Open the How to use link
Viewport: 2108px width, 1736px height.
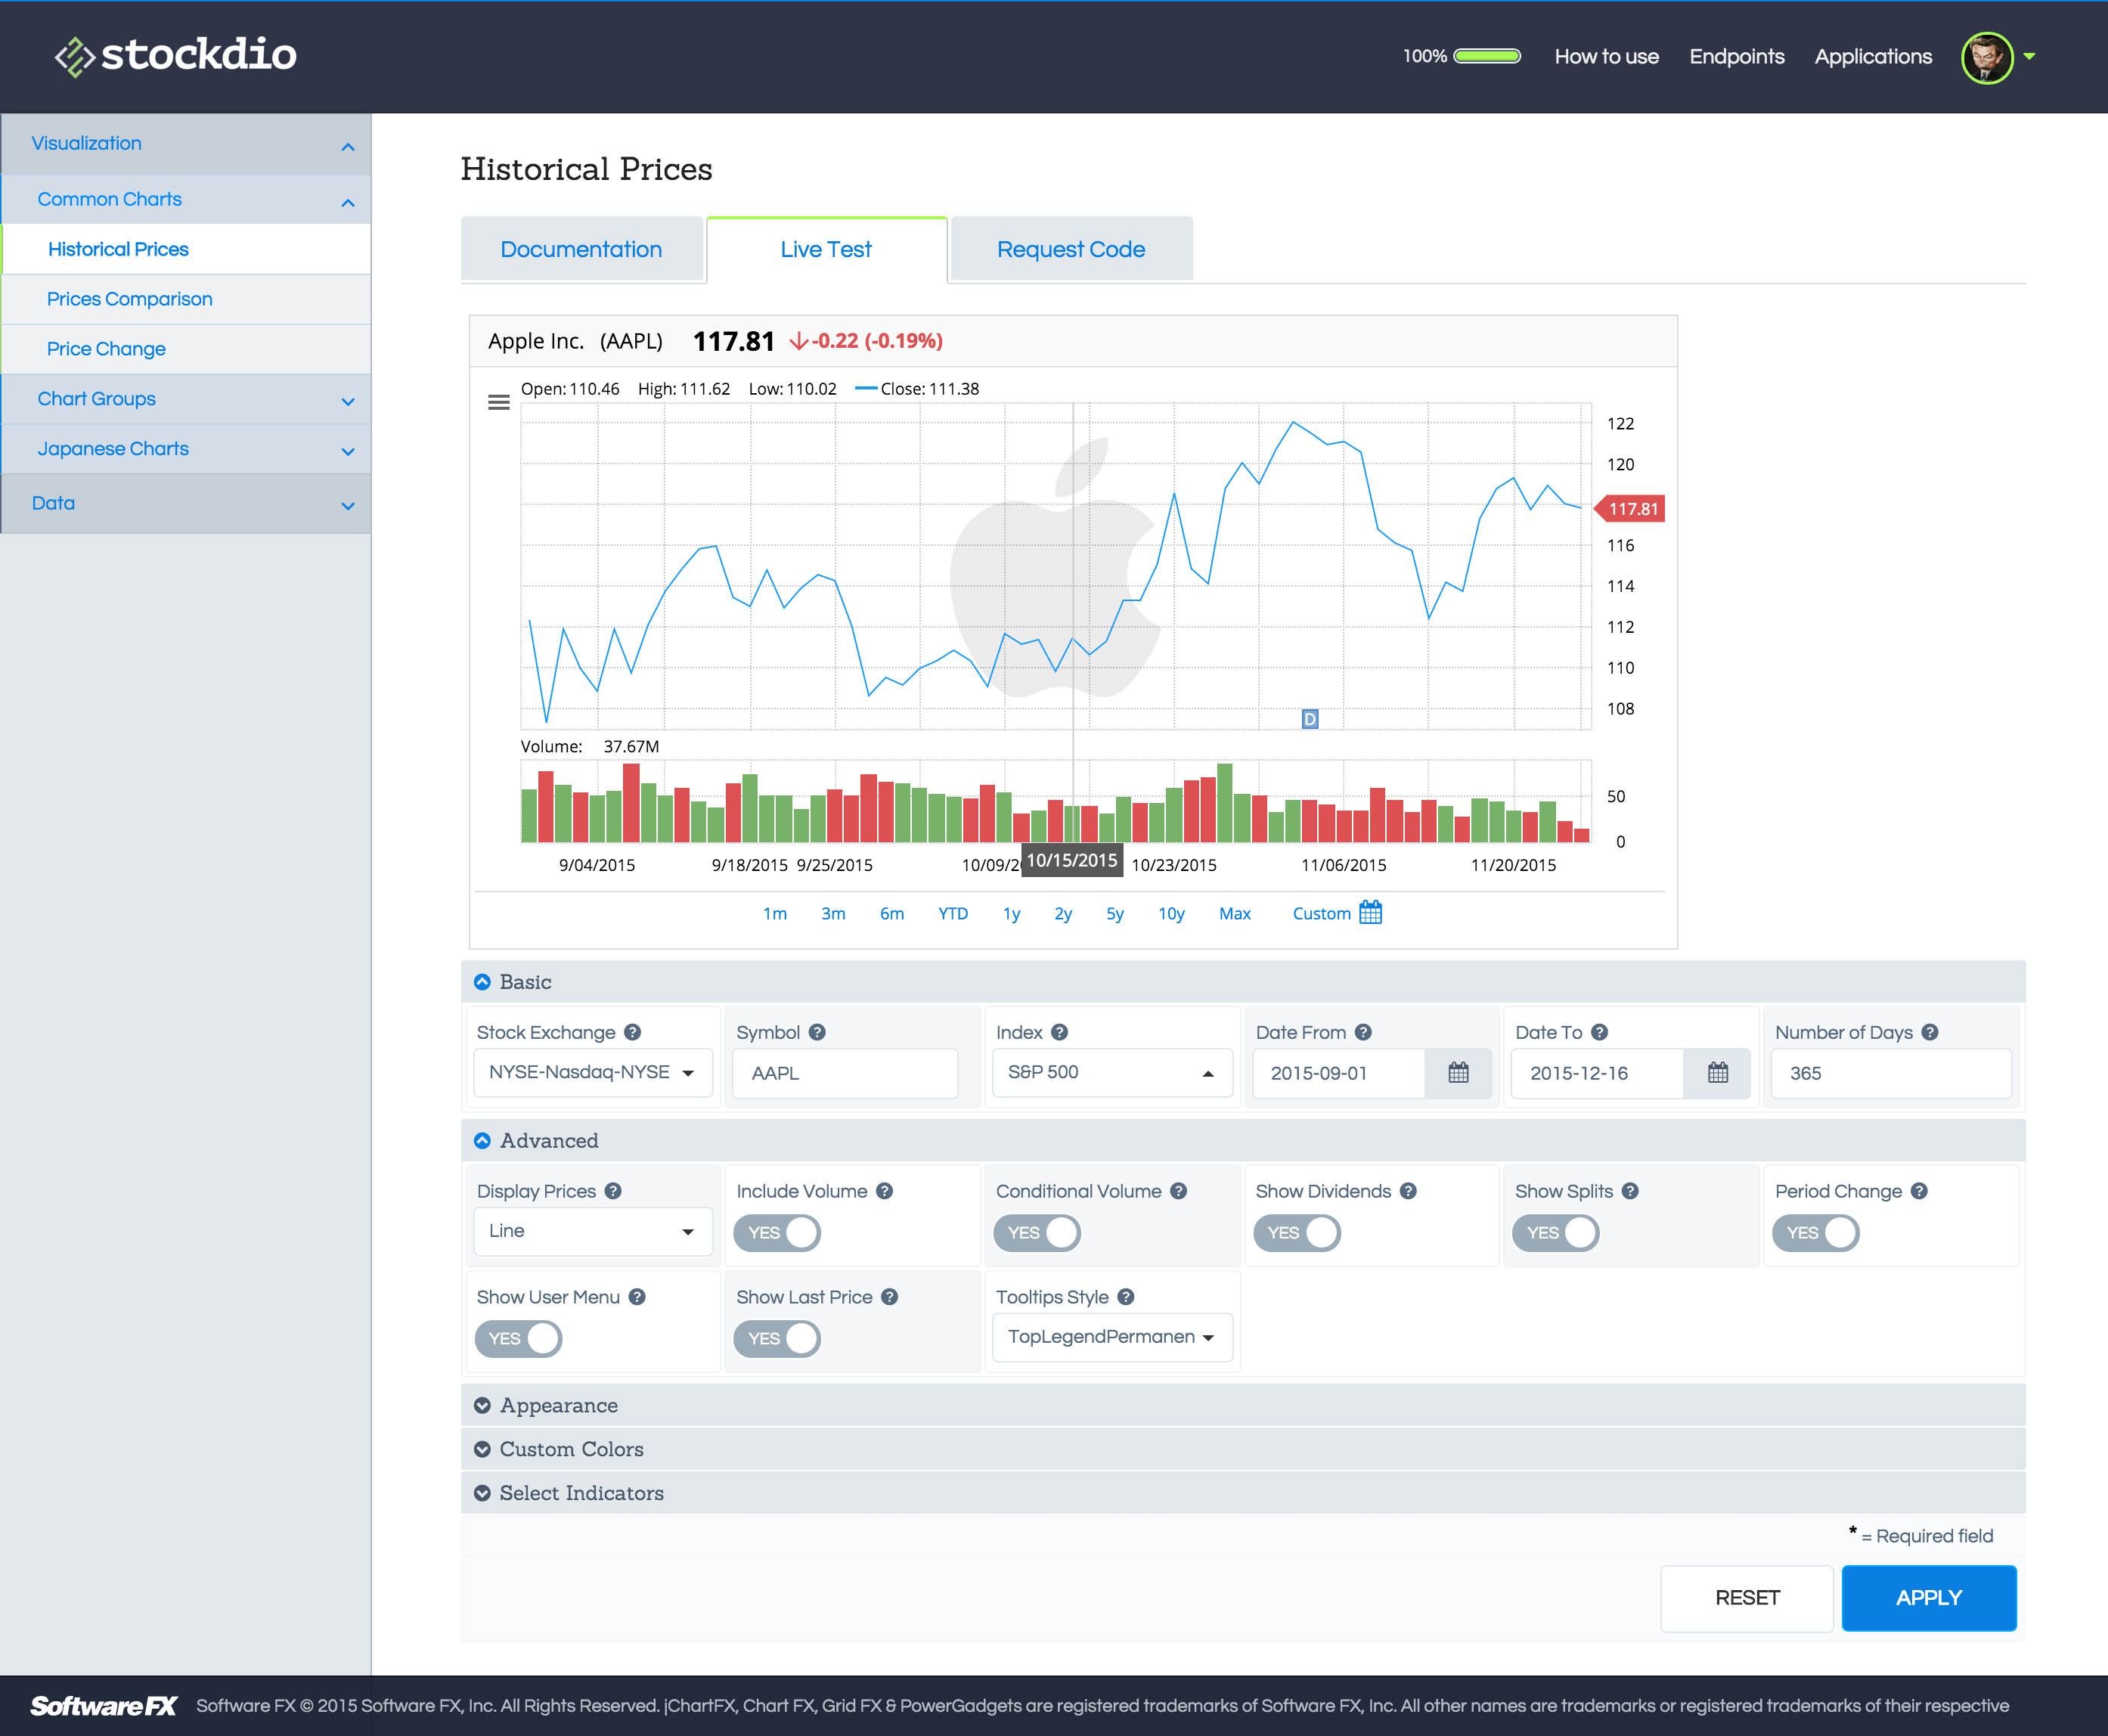pyautogui.click(x=1606, y=57)
